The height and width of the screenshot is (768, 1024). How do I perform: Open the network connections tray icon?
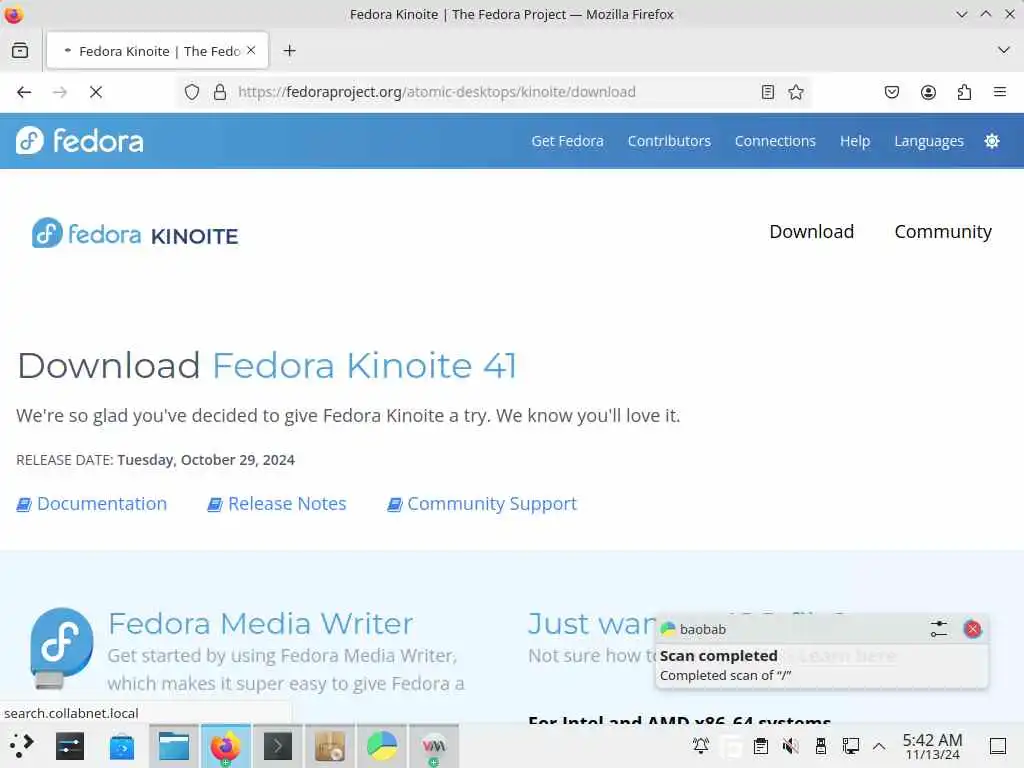pos(850,746)
